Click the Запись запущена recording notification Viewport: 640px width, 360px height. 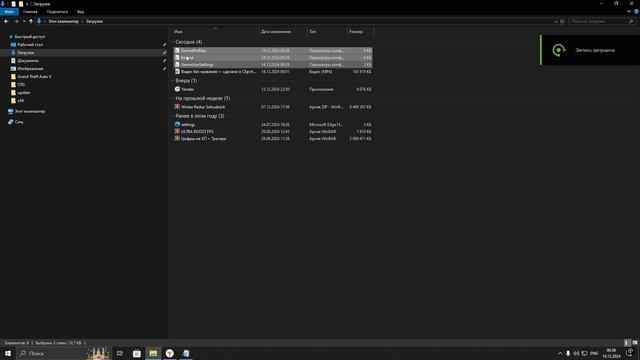click(590, 50)
